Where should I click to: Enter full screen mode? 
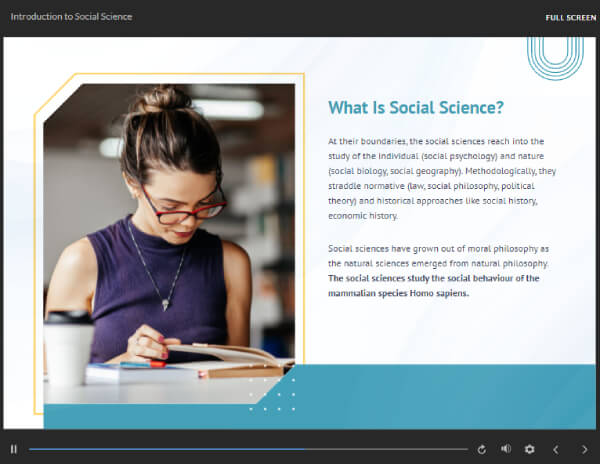click(570, 17)
